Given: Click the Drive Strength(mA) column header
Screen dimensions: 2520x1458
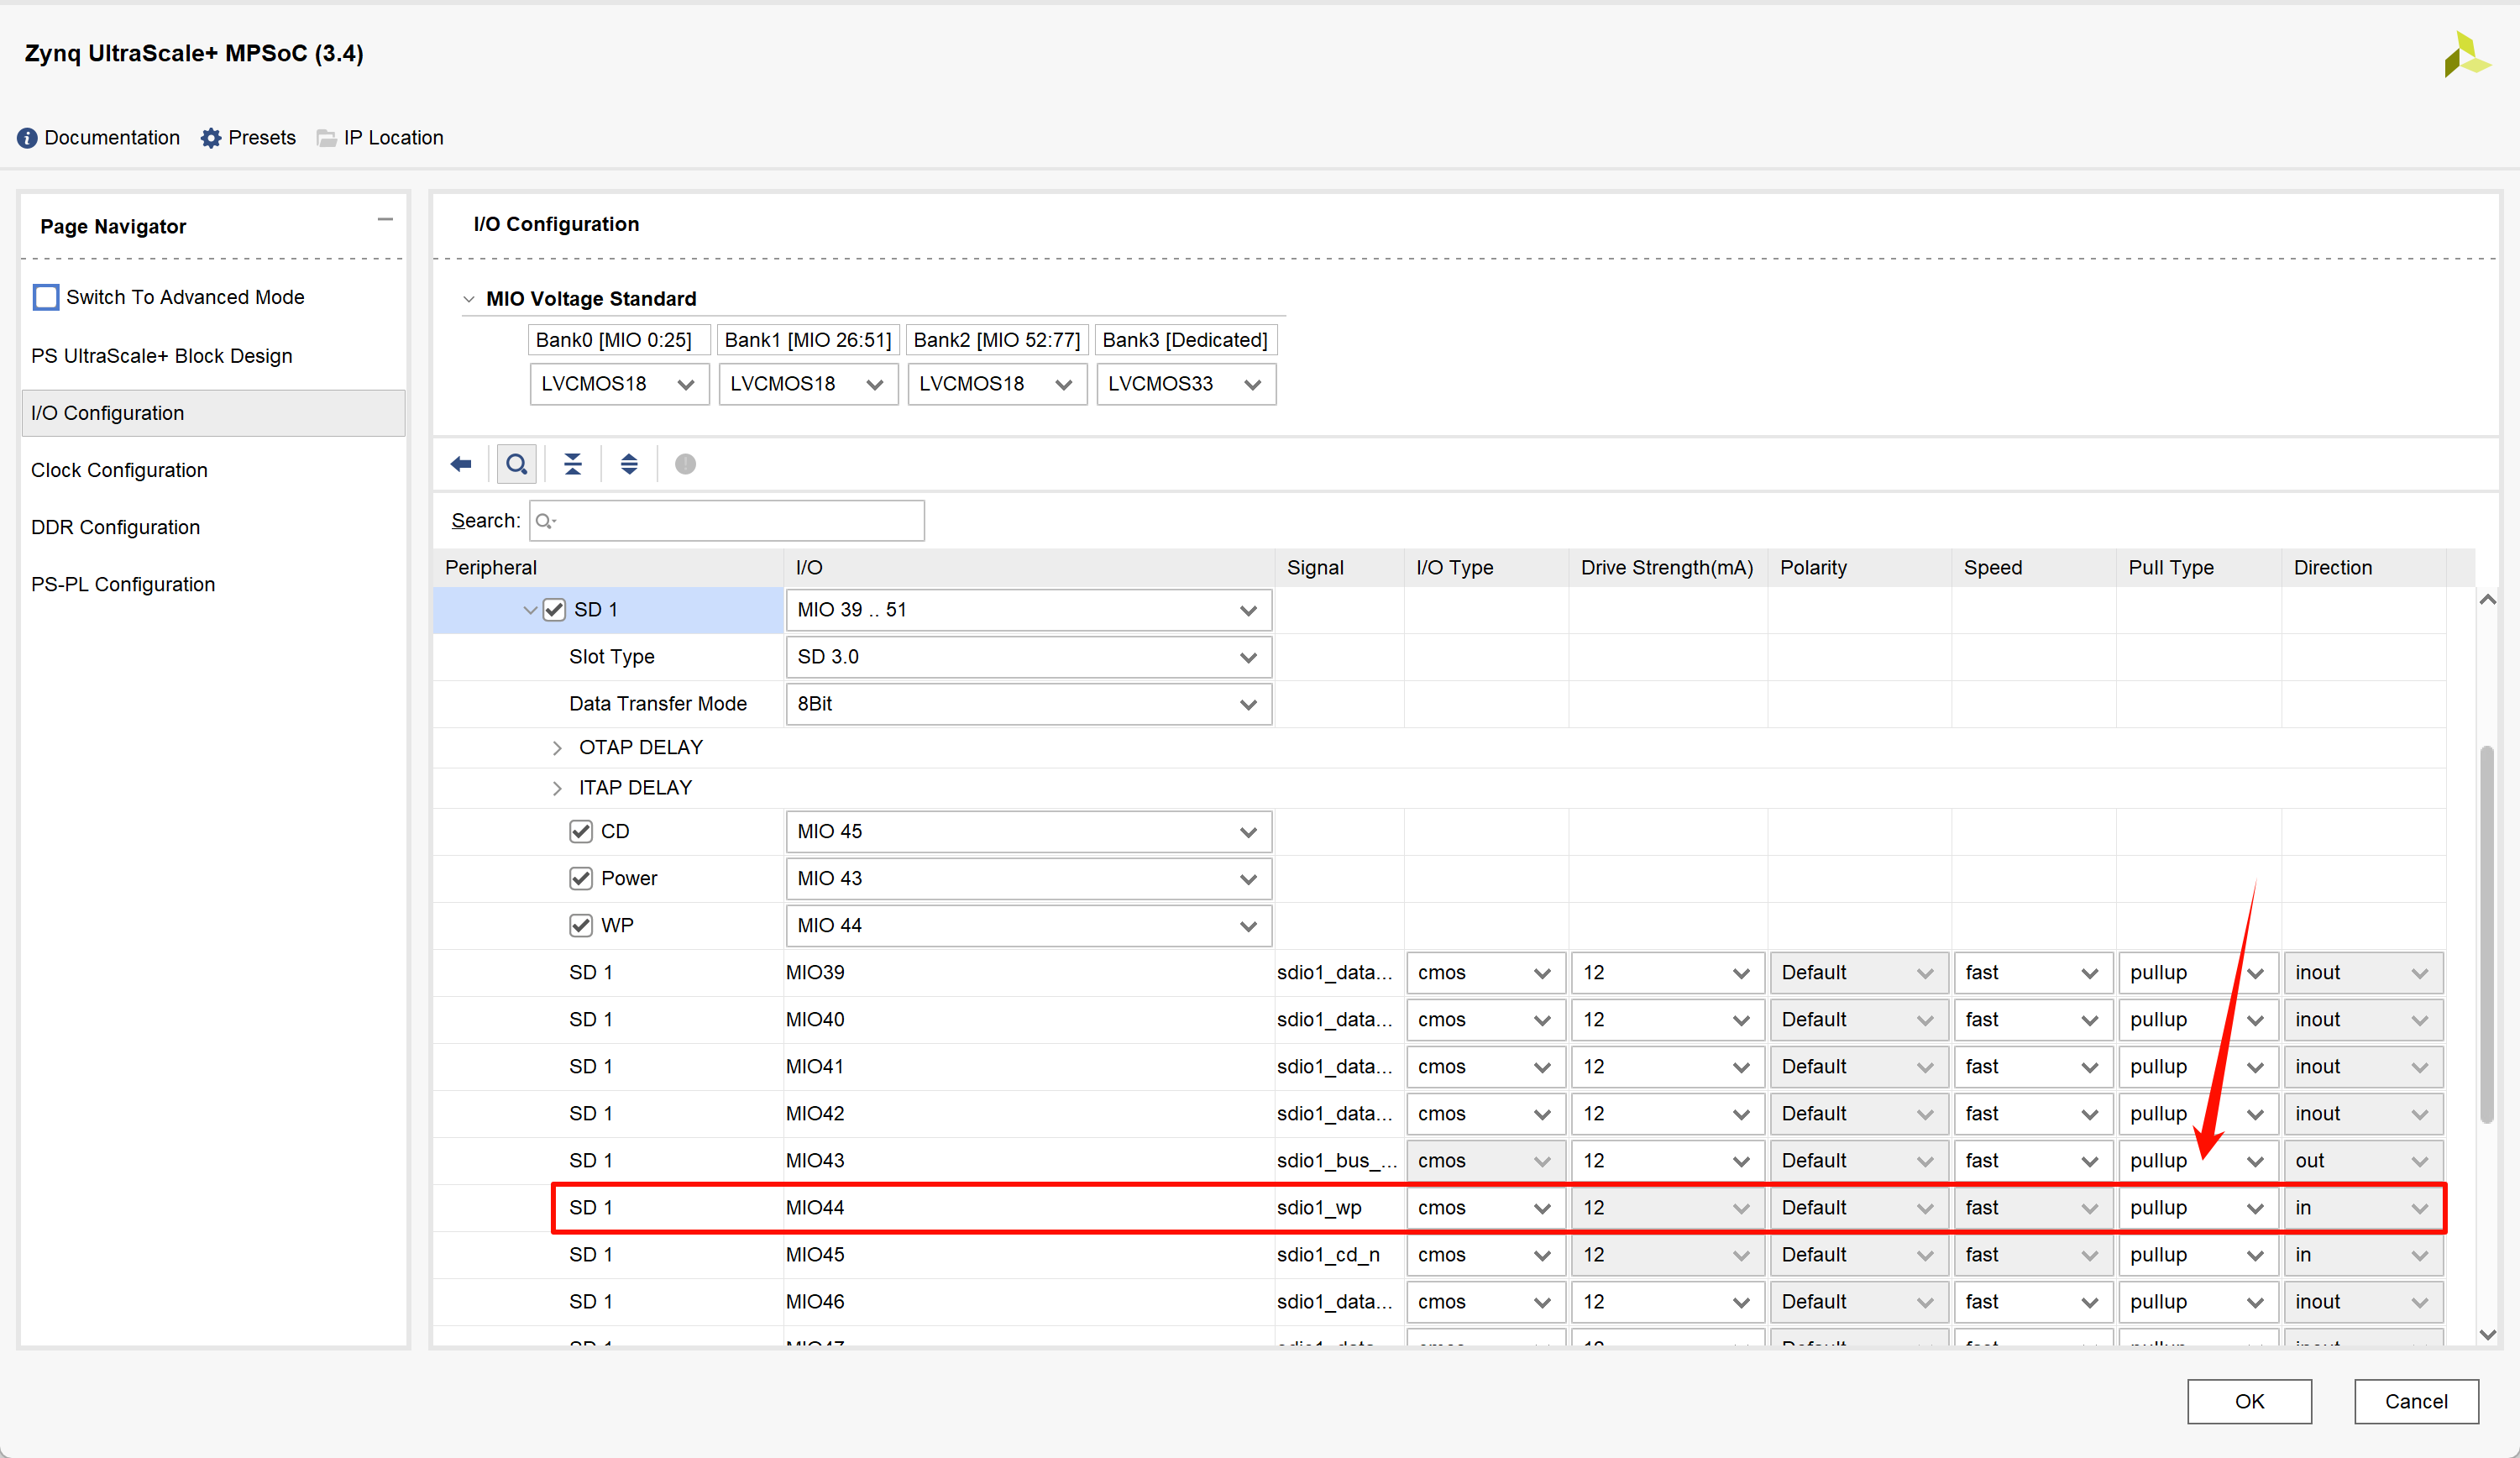Looking at the screenshot, I should click(1667, 568).
